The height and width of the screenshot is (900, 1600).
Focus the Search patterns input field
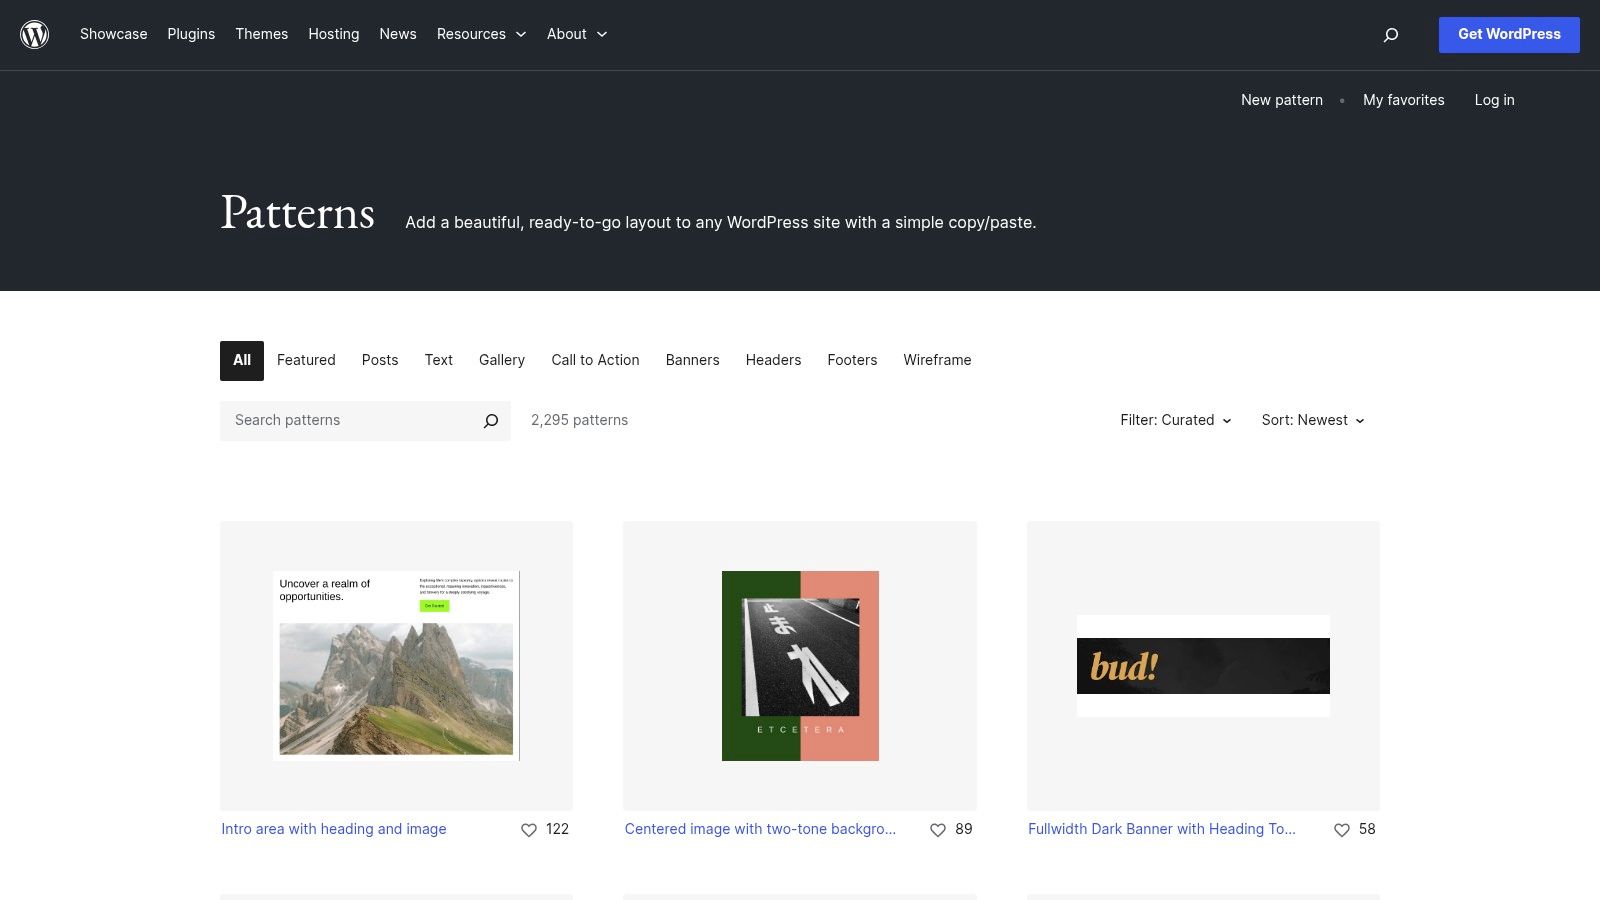(350, 421)
